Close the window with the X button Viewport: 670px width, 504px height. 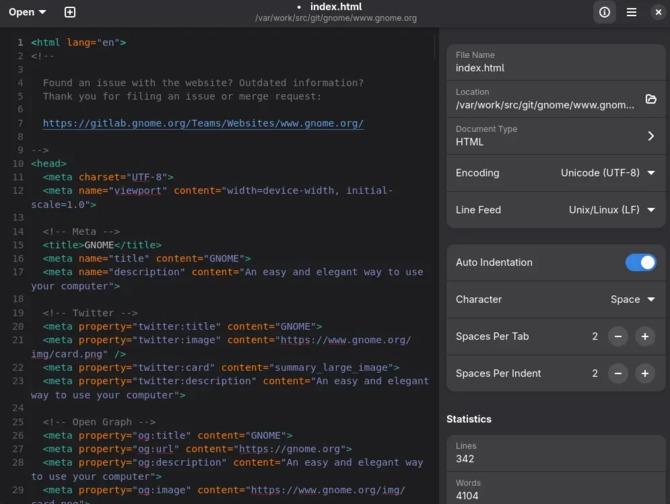[658, 12]
